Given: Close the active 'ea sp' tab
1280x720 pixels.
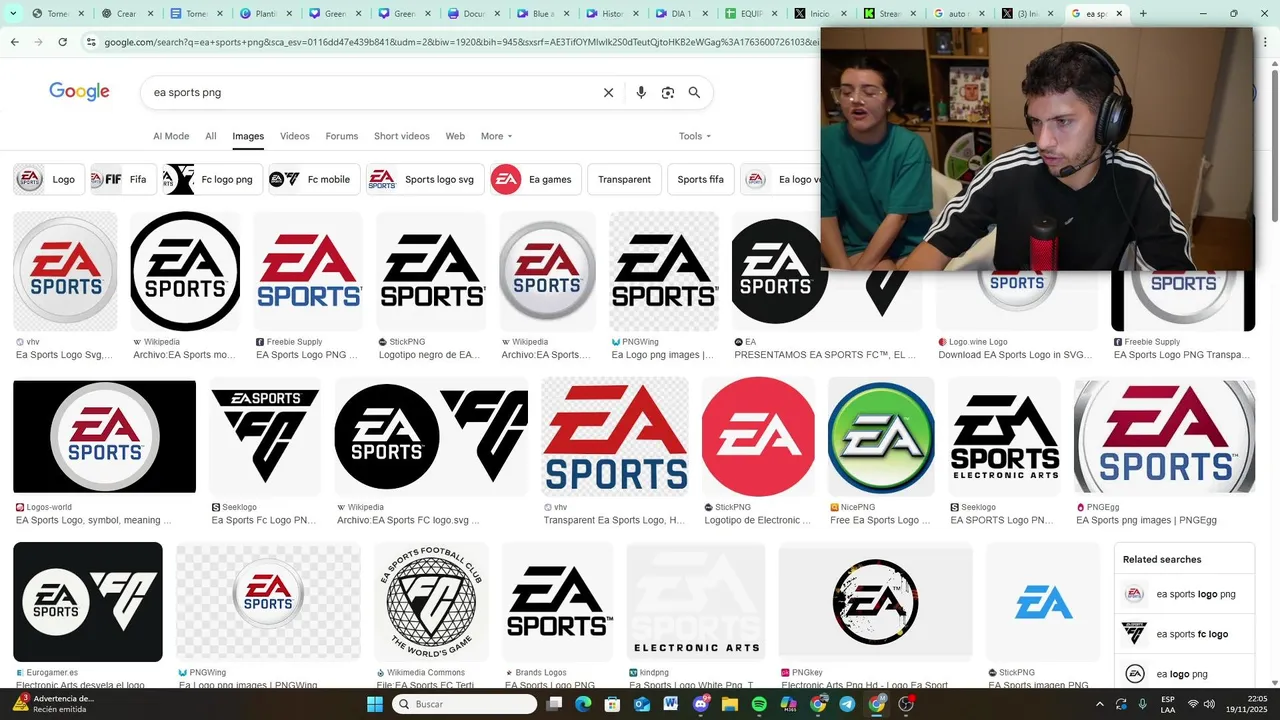Looking at the screenshot, I should [1119, 14].
